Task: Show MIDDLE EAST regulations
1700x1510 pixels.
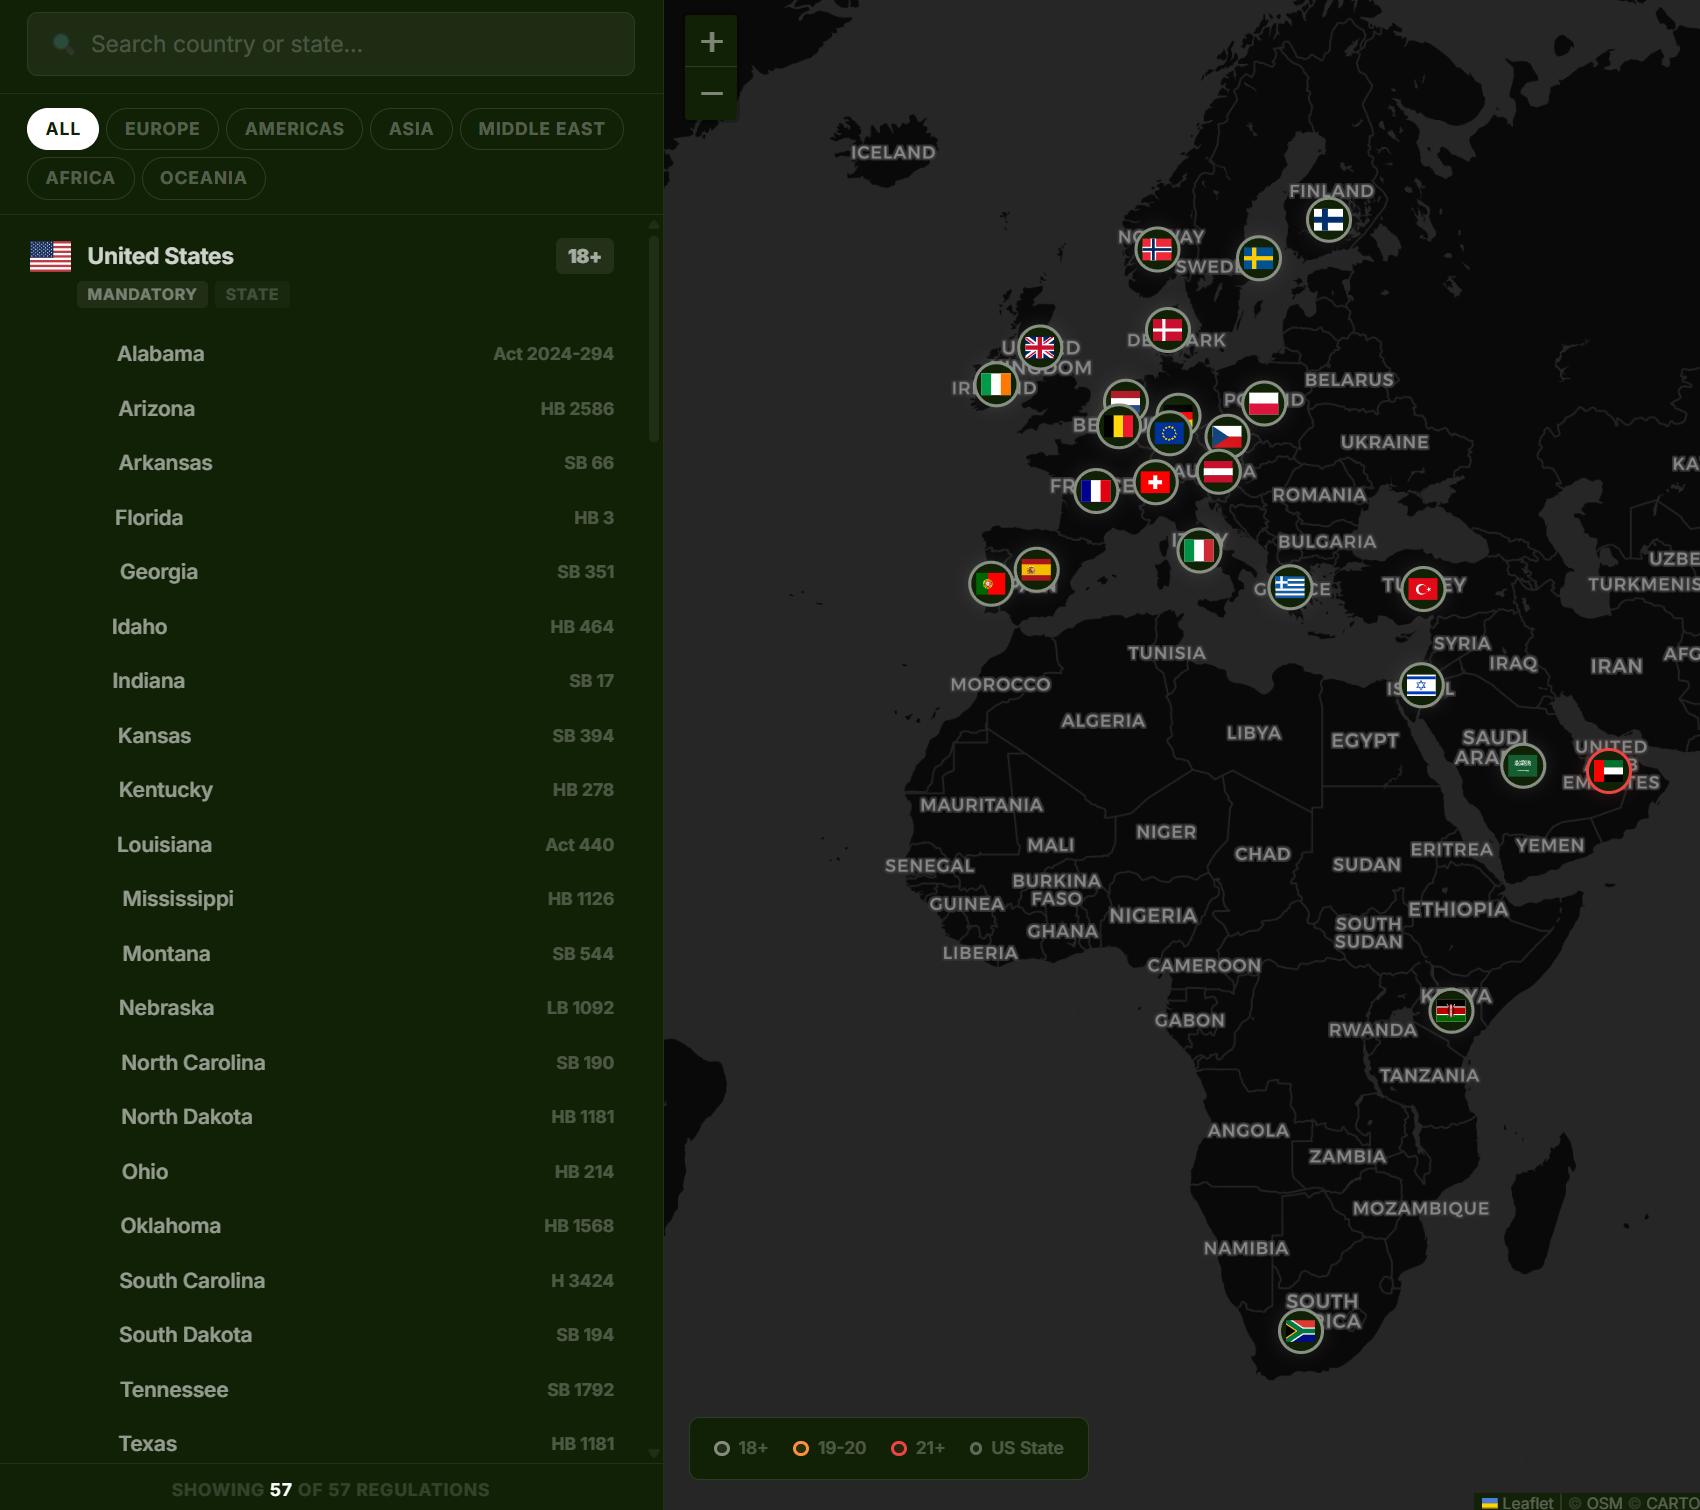Action: [x=542, y=129]
